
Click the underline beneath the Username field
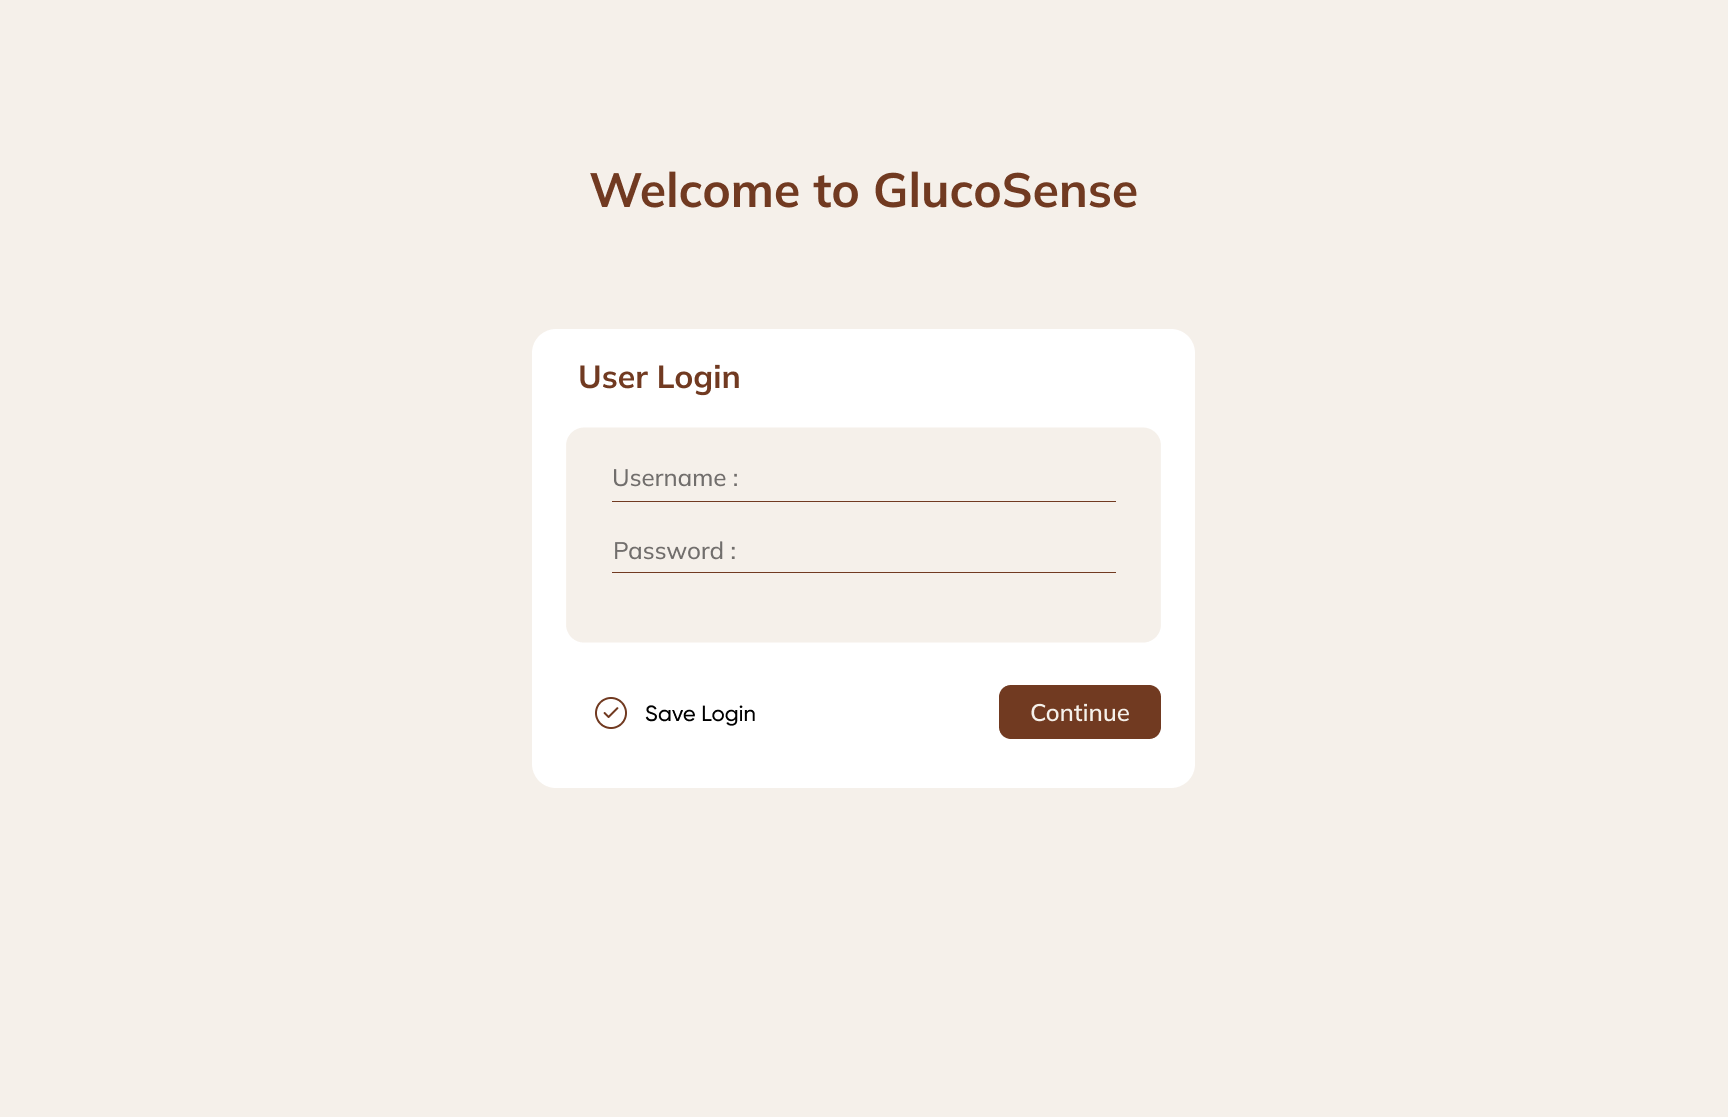(864, 501)
